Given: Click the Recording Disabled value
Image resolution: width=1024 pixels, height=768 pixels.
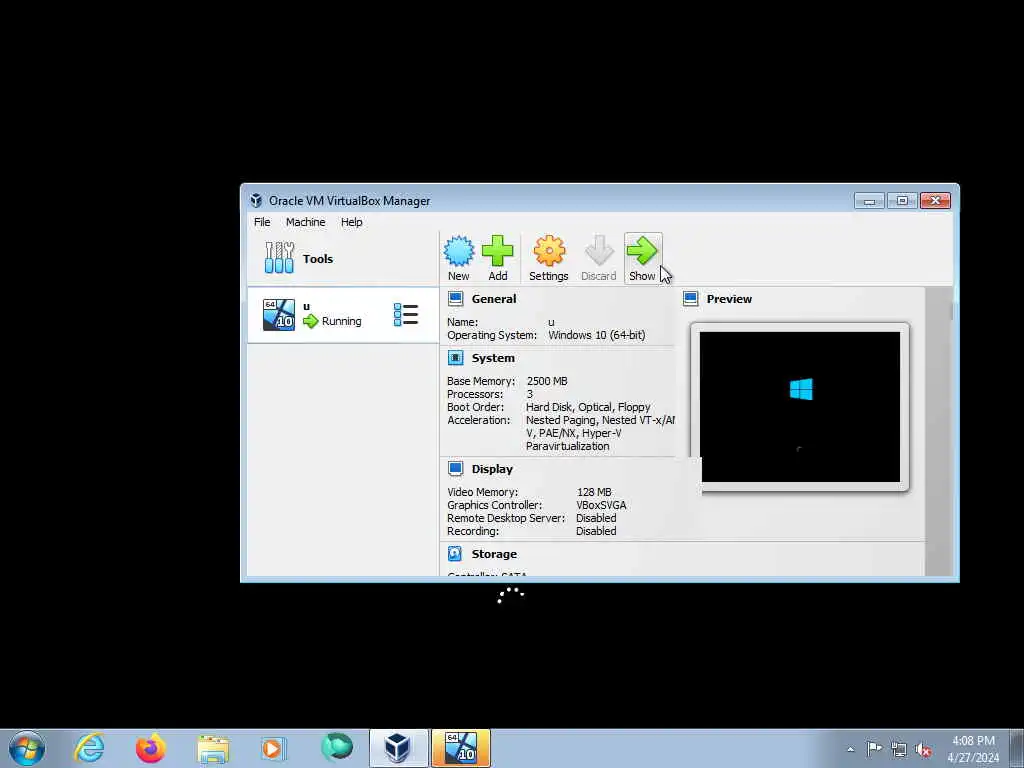Looking at the screenshot, I should click(x=596, y=531).
